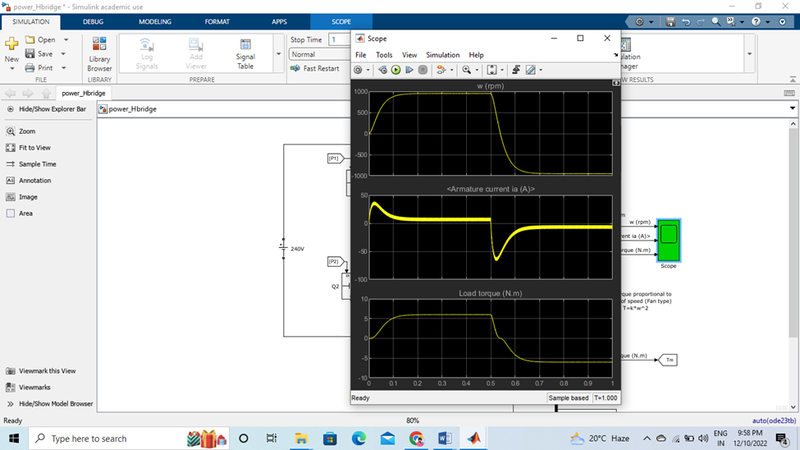
Task: Switch to the FORMAT ribbon tab
Action: (x=217, y=22)
